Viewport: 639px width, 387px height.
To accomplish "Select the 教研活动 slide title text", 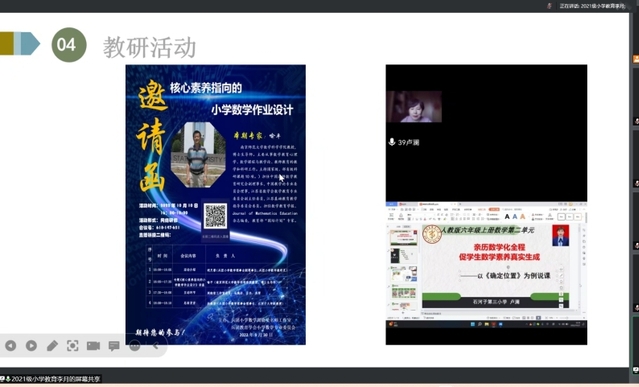I will click(x=150, y=47).
